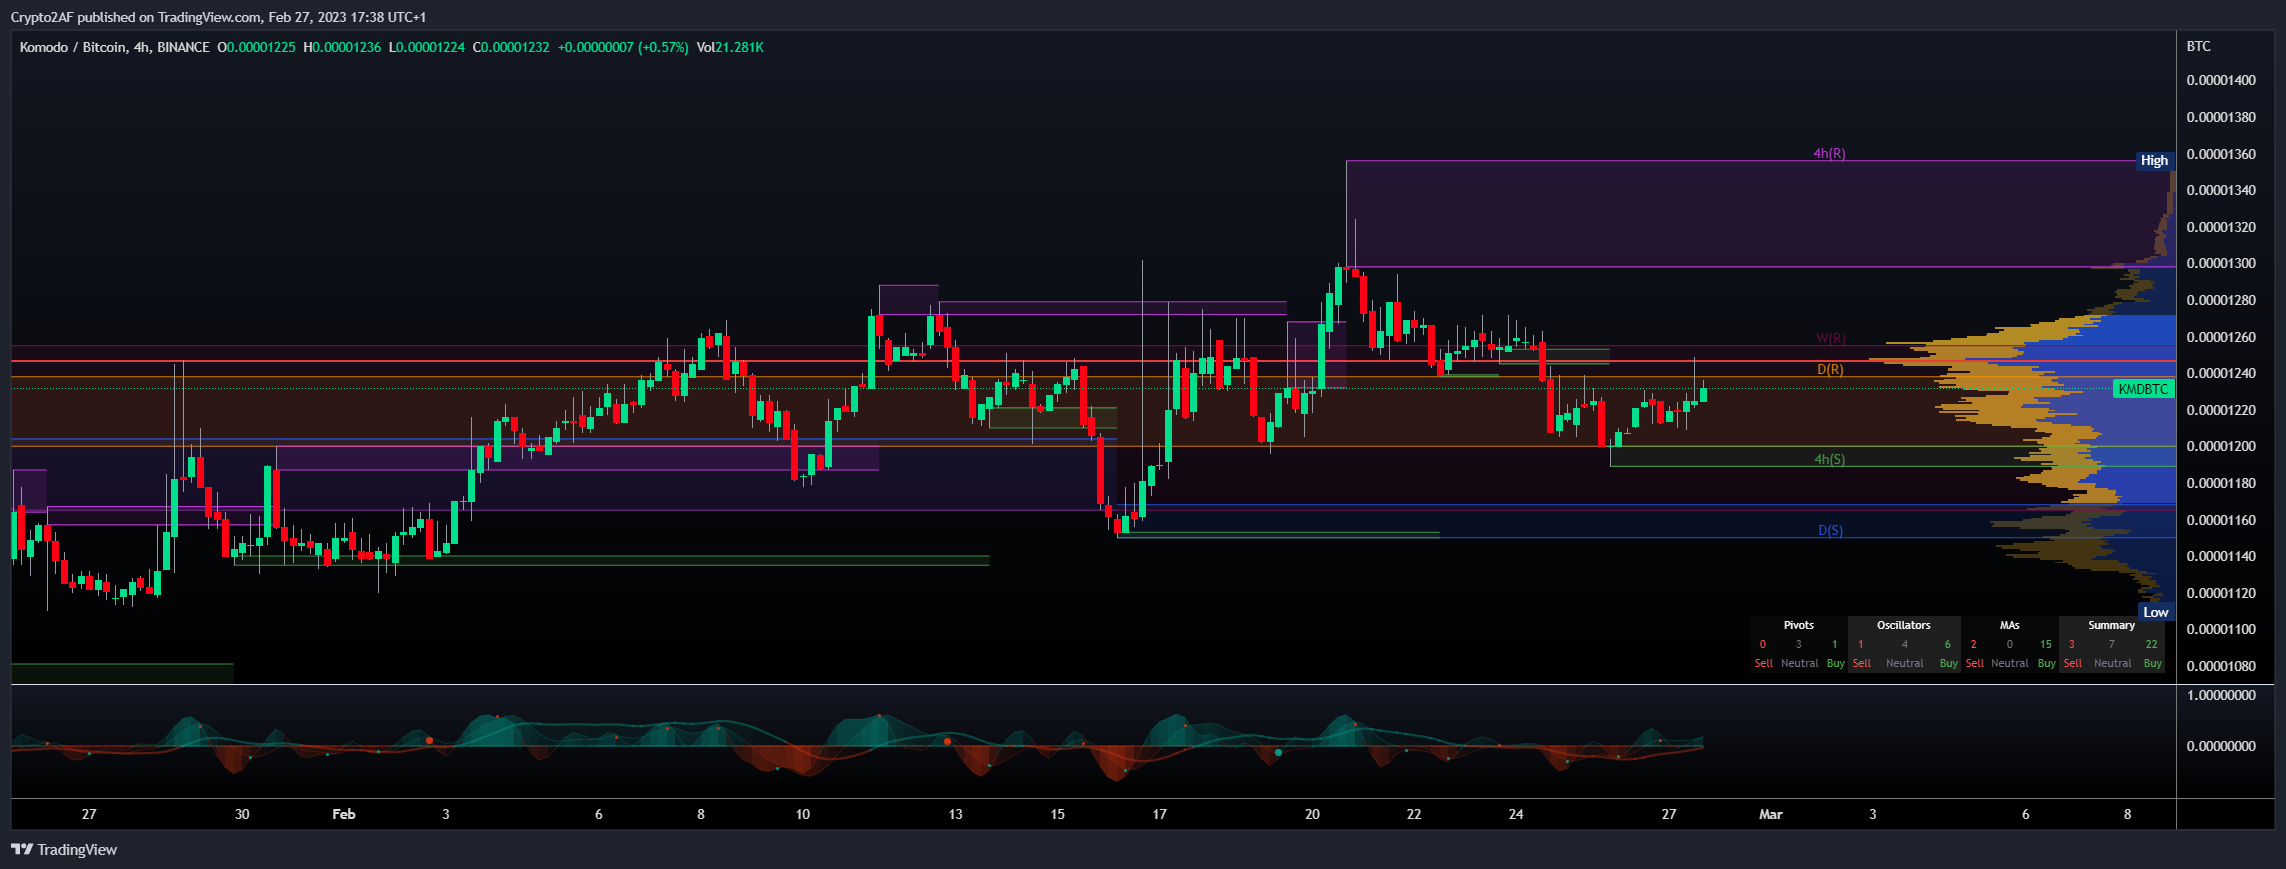Click the 15 date label on time axis
This screenshot has width=2286, height=869.
point(1058,814)
